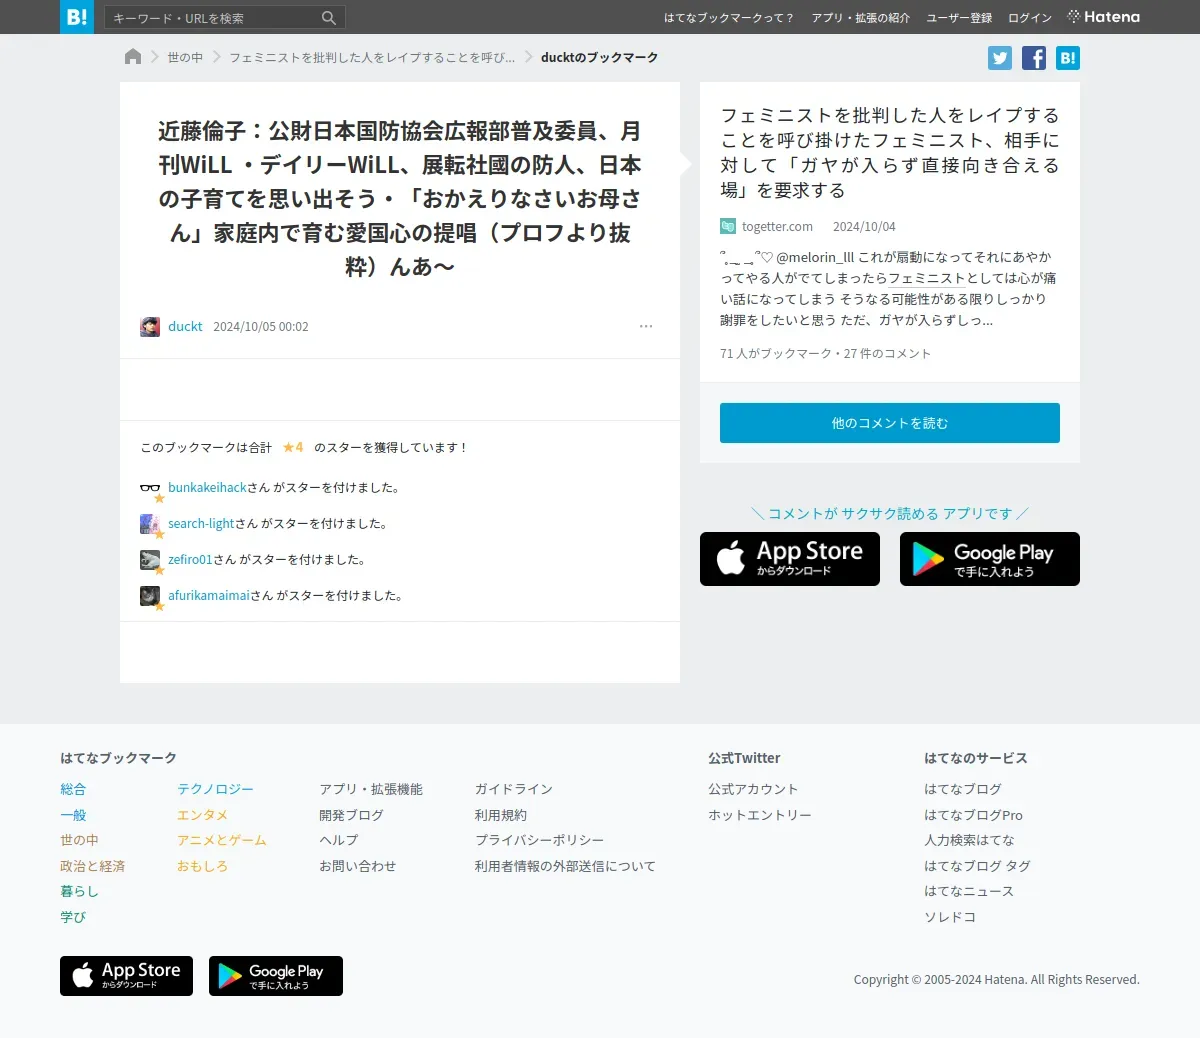Image resolution: width=1200 pixels, height=1038 pixels.
Task: Open ヘルプ footer link
Action: [338, 841]
